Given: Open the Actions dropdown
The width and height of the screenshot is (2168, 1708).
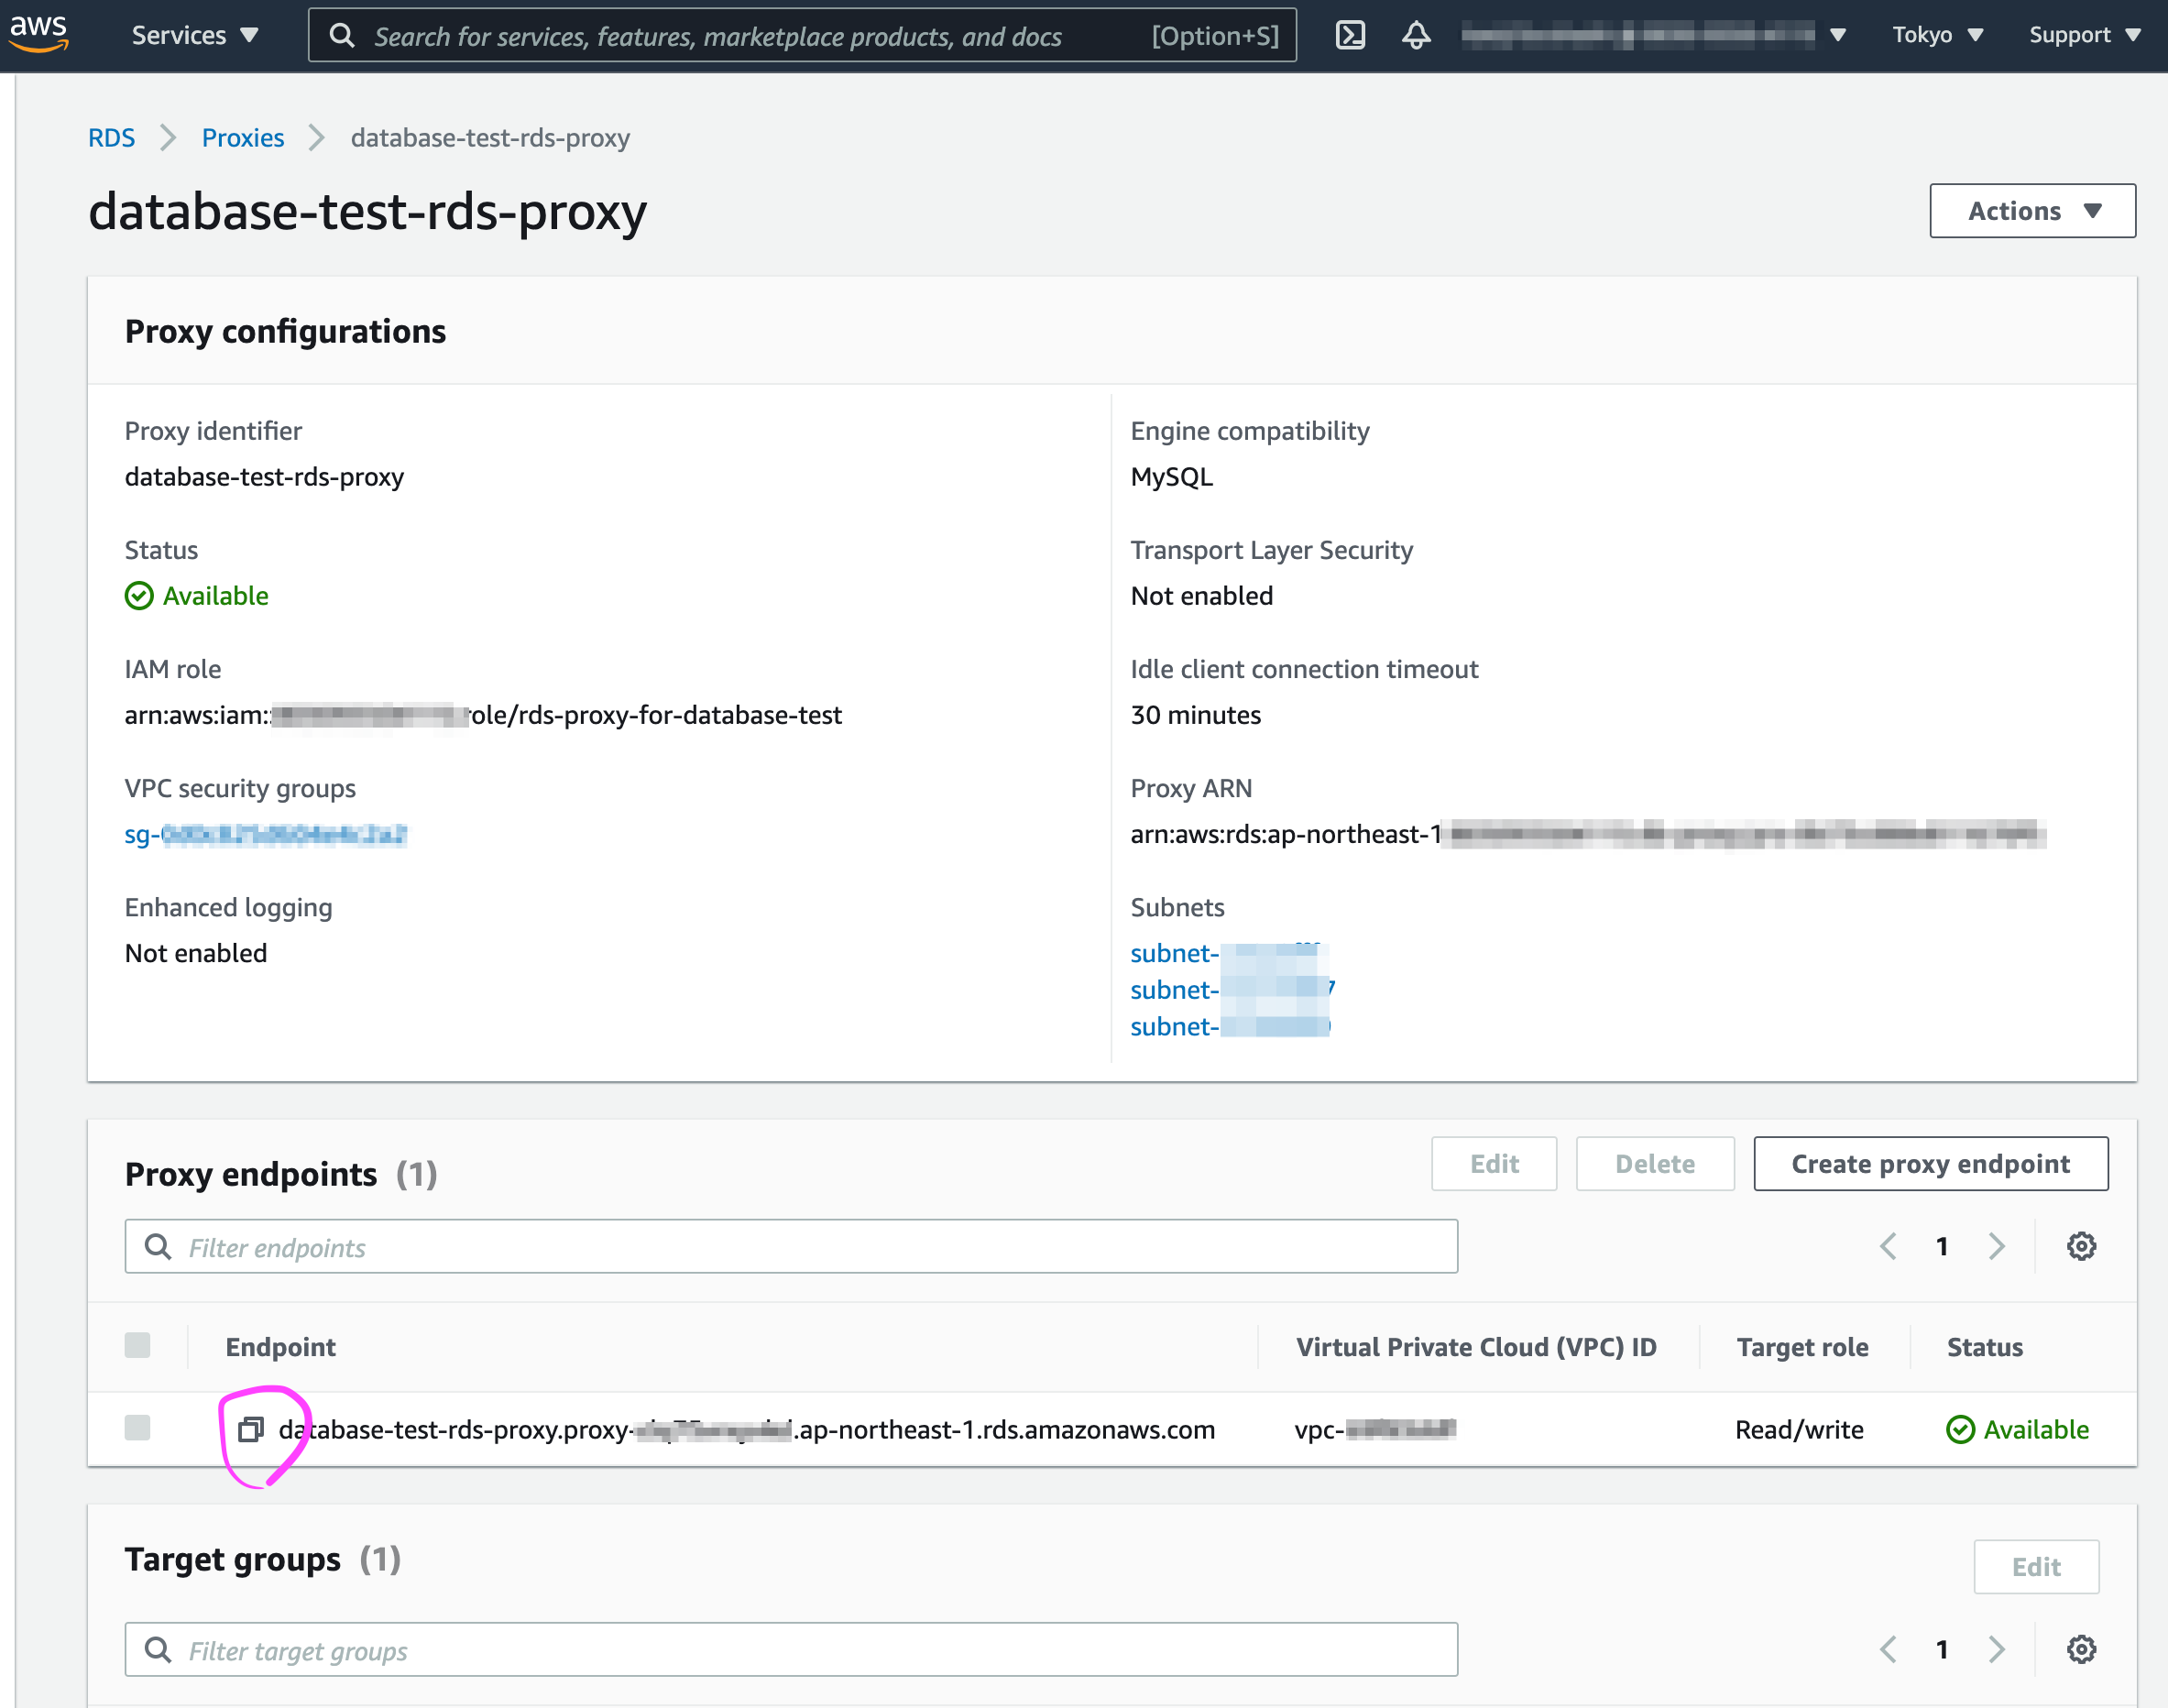Looking at the screenshot, I should click(x=2032, y=211).
